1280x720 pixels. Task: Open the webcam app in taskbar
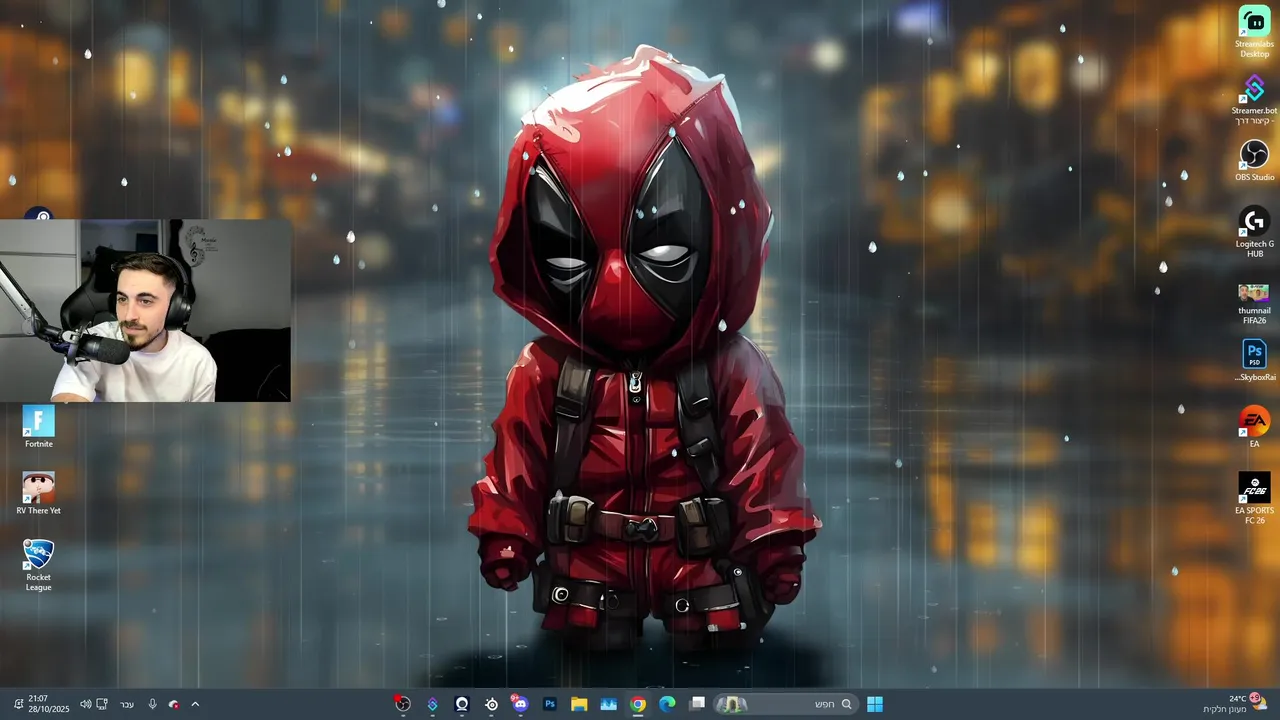[461, 704]
